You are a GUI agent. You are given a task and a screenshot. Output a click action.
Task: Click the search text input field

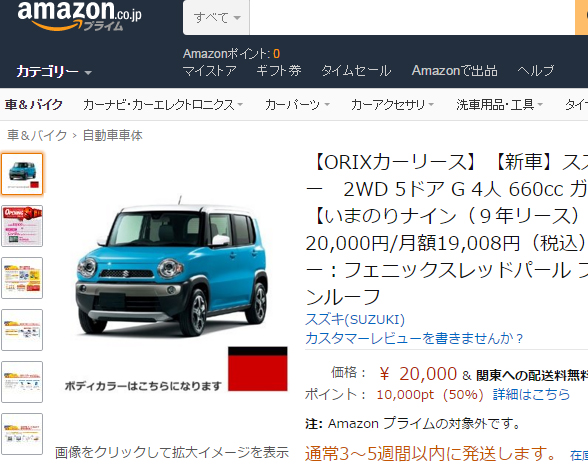(412, 18)
